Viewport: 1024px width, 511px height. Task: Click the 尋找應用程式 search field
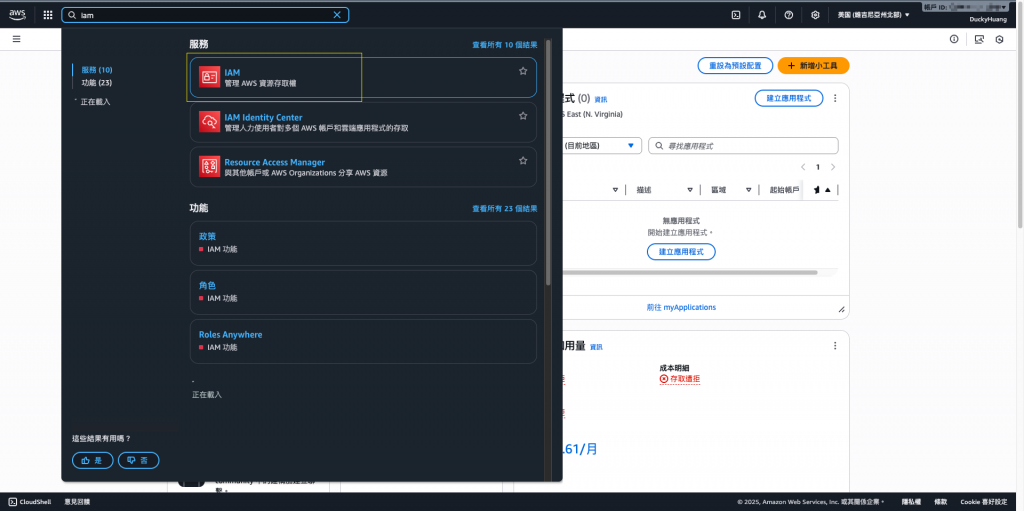[x=743, y=146]
